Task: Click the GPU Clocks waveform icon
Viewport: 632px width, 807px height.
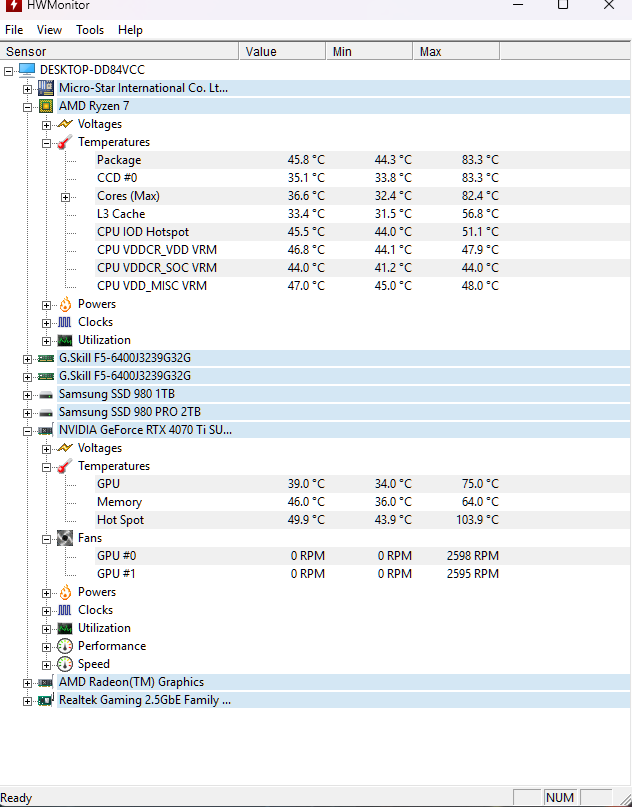Action: tap(65, 610)
